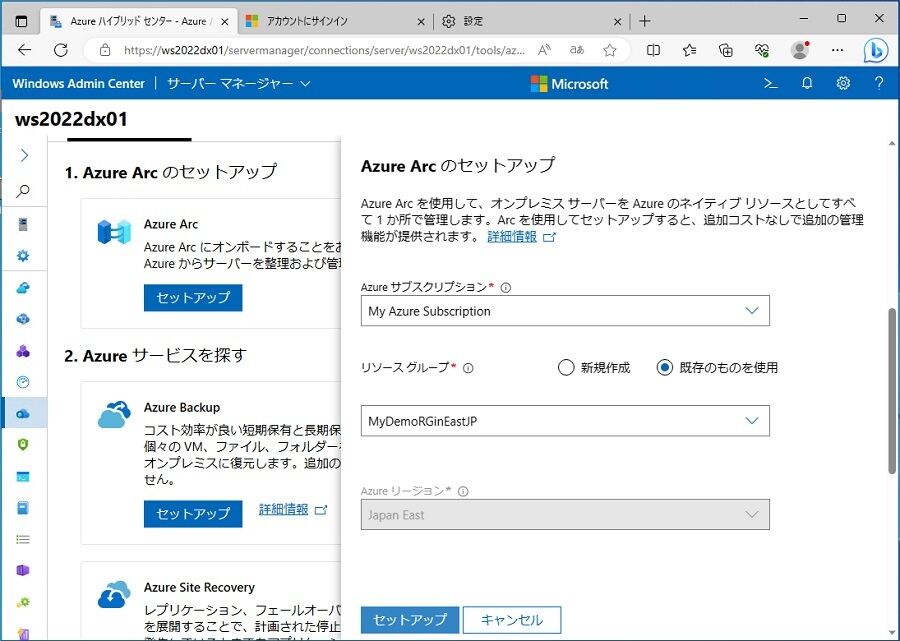Switch to the Azure ハイブリッド センター tab
The height and width of the screenshot is (641, 900).
138,21
